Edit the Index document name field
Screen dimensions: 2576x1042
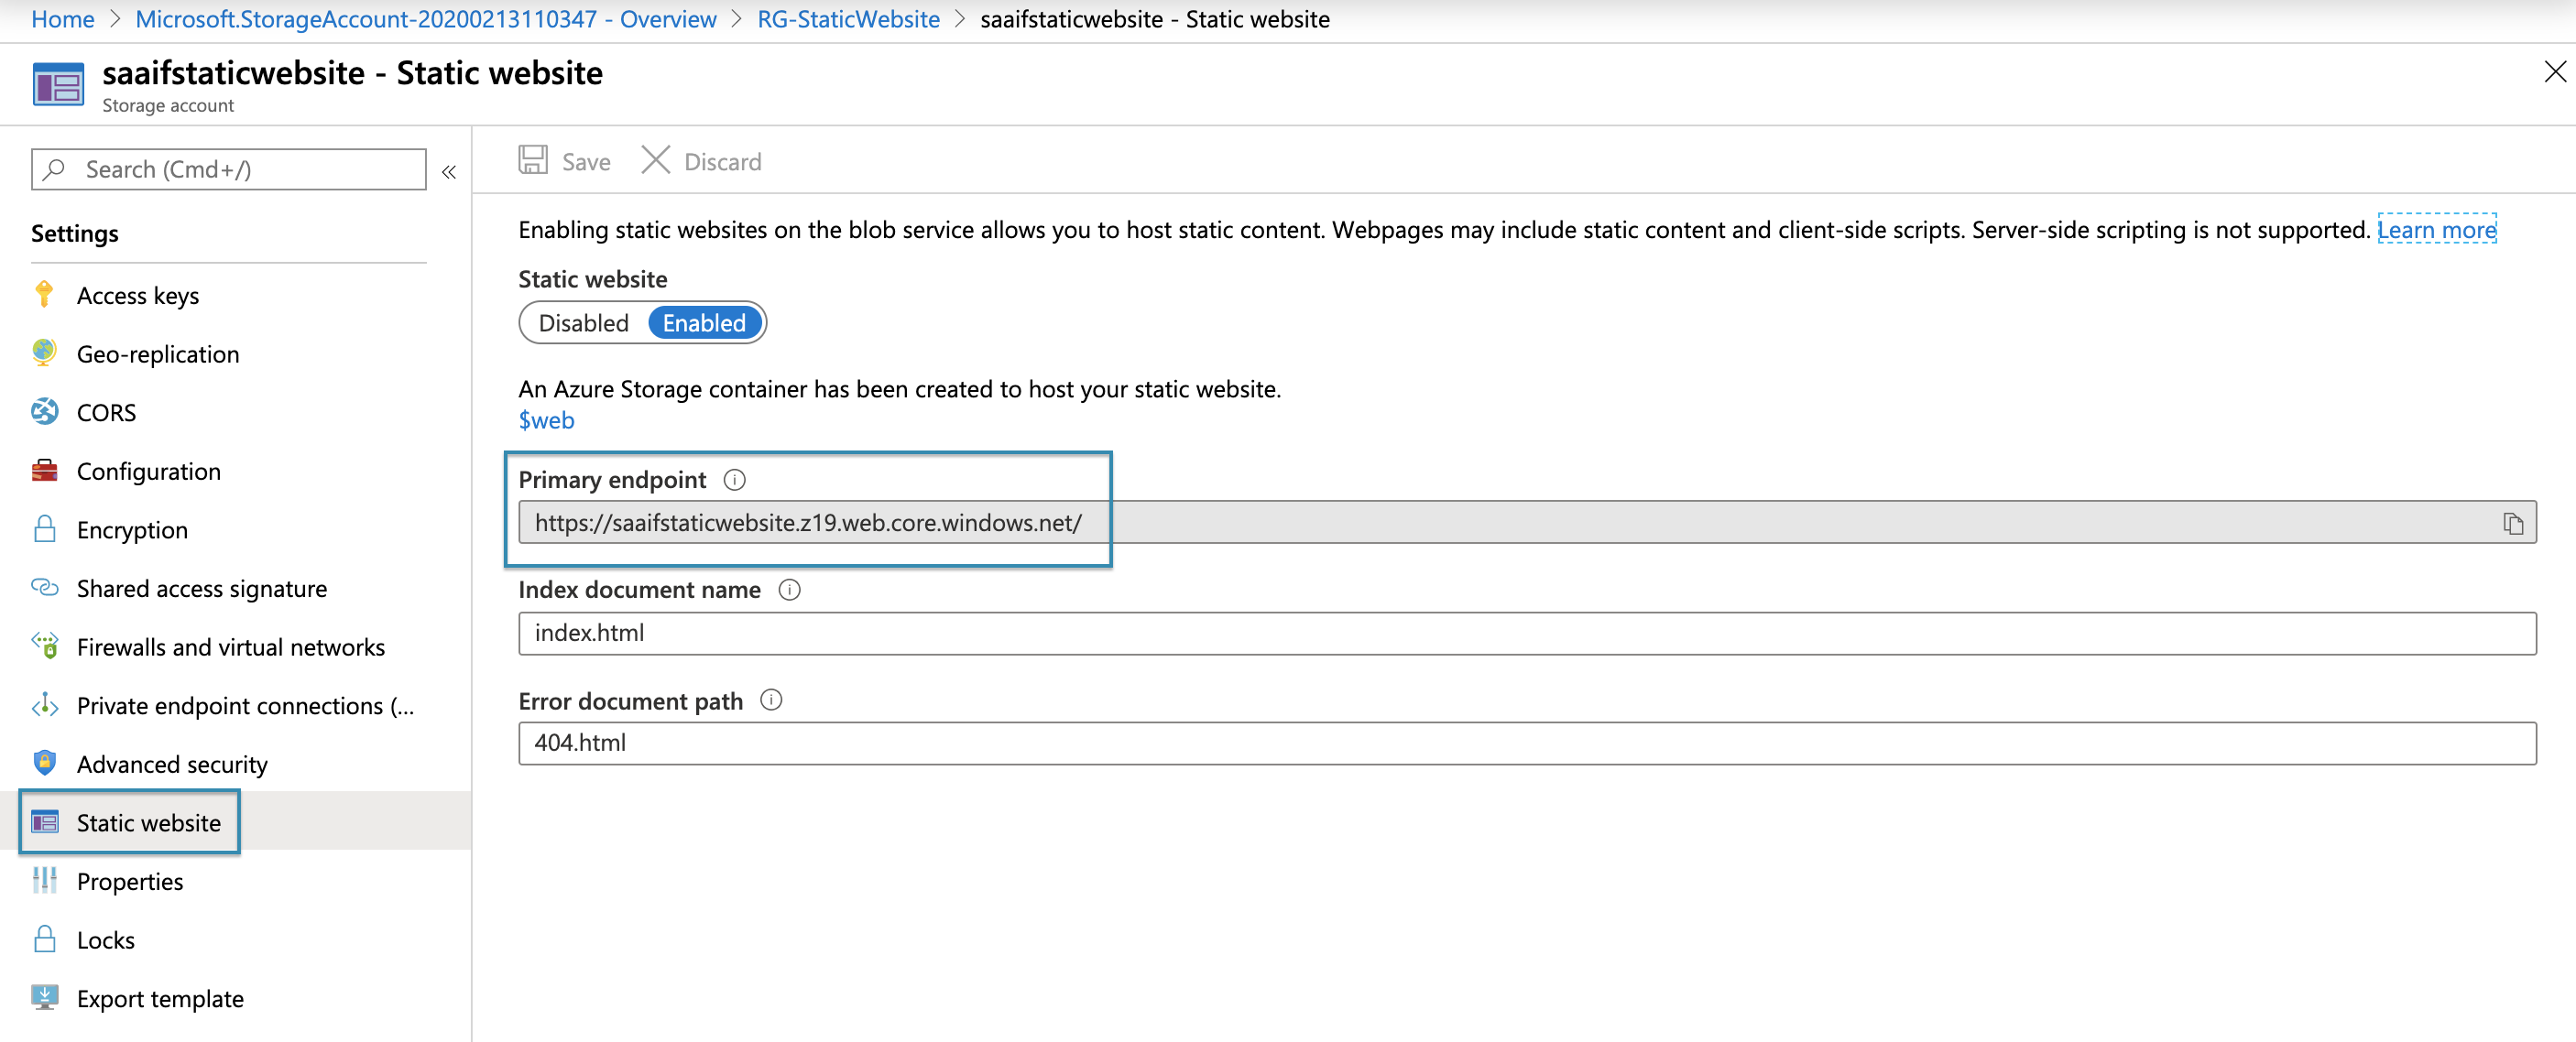(1527, 633)
